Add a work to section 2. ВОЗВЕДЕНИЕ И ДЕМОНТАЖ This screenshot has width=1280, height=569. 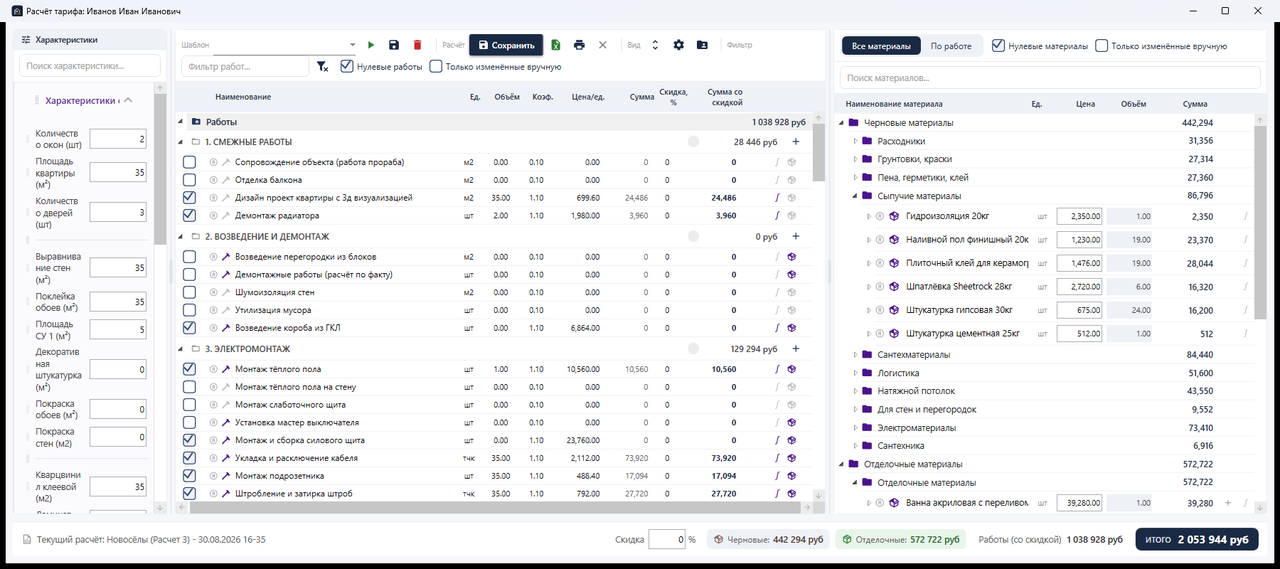pos(796,237)
